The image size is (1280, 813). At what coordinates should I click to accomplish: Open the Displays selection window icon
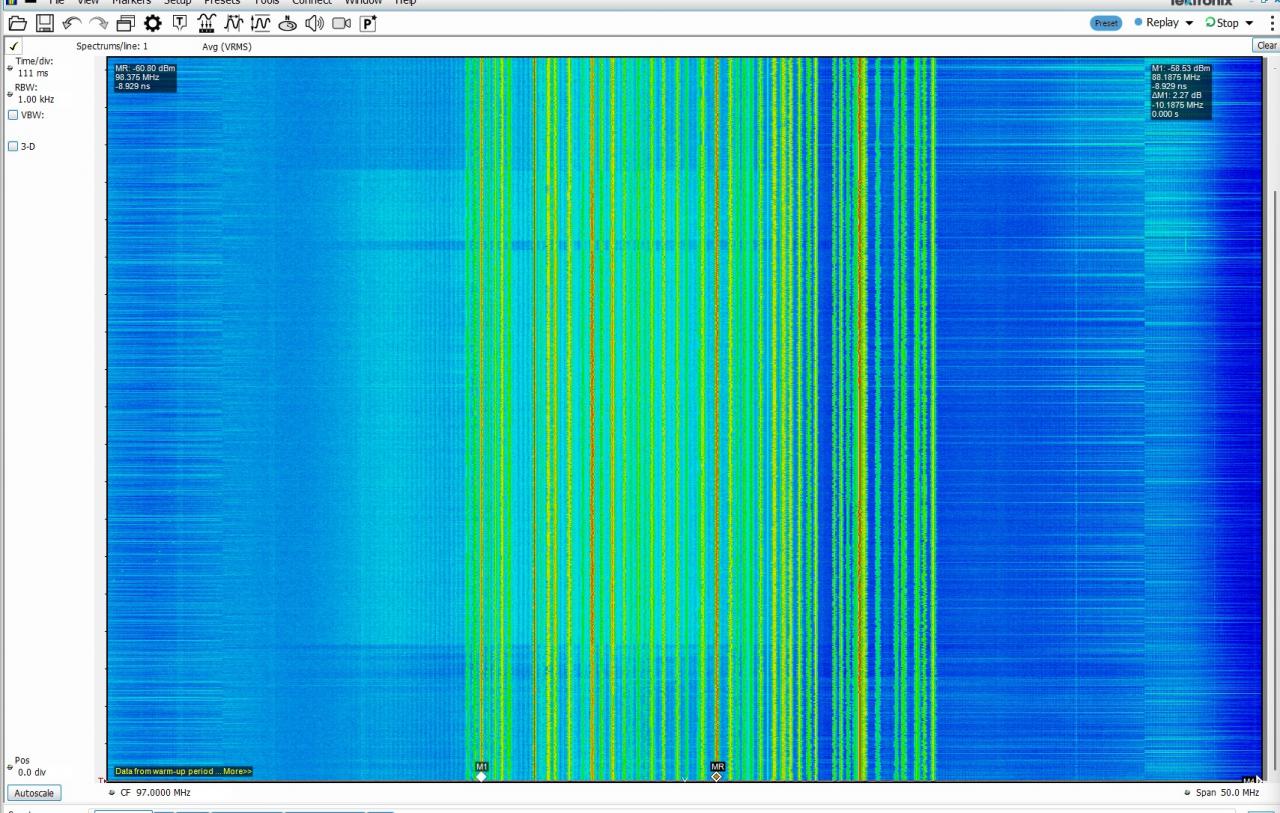[125, 23]
